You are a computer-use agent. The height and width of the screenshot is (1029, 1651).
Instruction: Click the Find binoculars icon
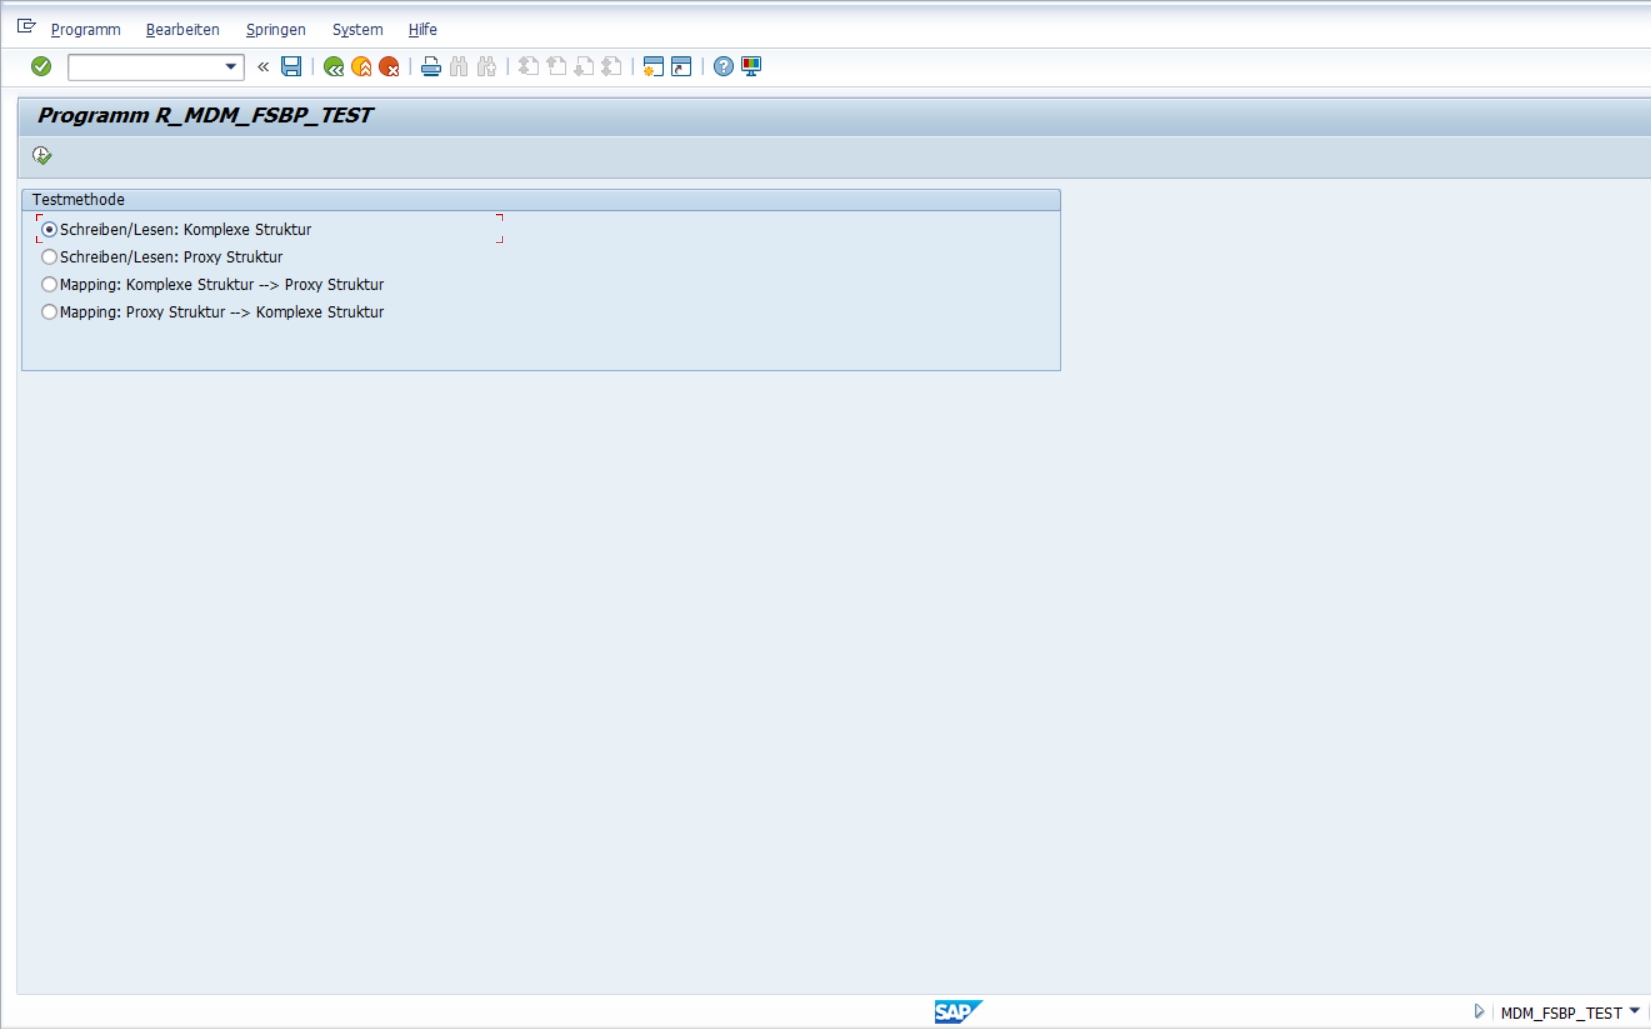tap(459, 67)
